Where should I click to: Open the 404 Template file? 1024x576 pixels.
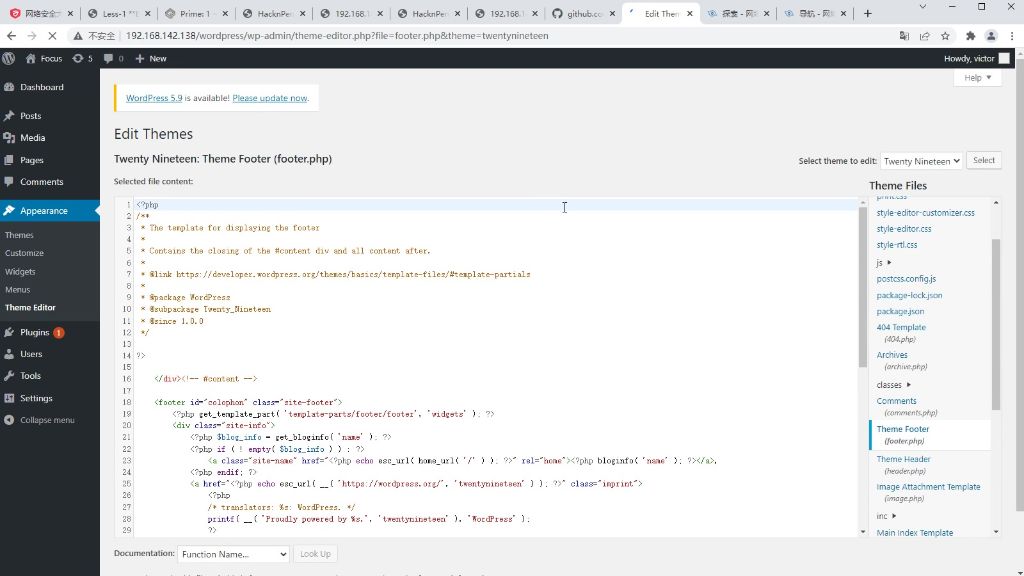pos(901,327)
